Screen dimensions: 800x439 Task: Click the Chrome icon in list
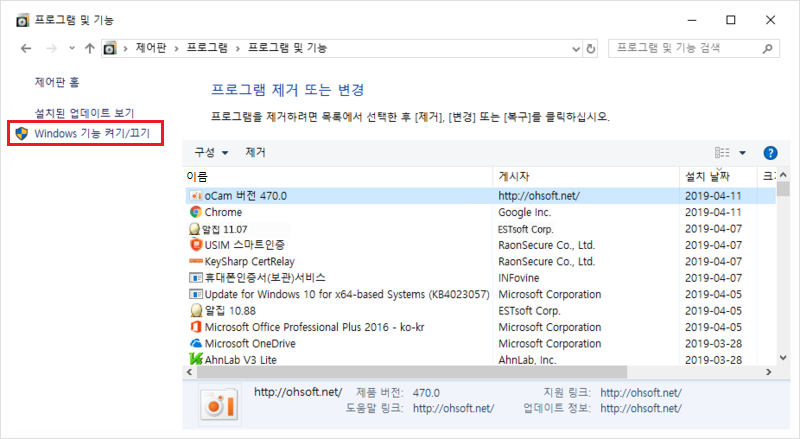click(x=195, y=212)
